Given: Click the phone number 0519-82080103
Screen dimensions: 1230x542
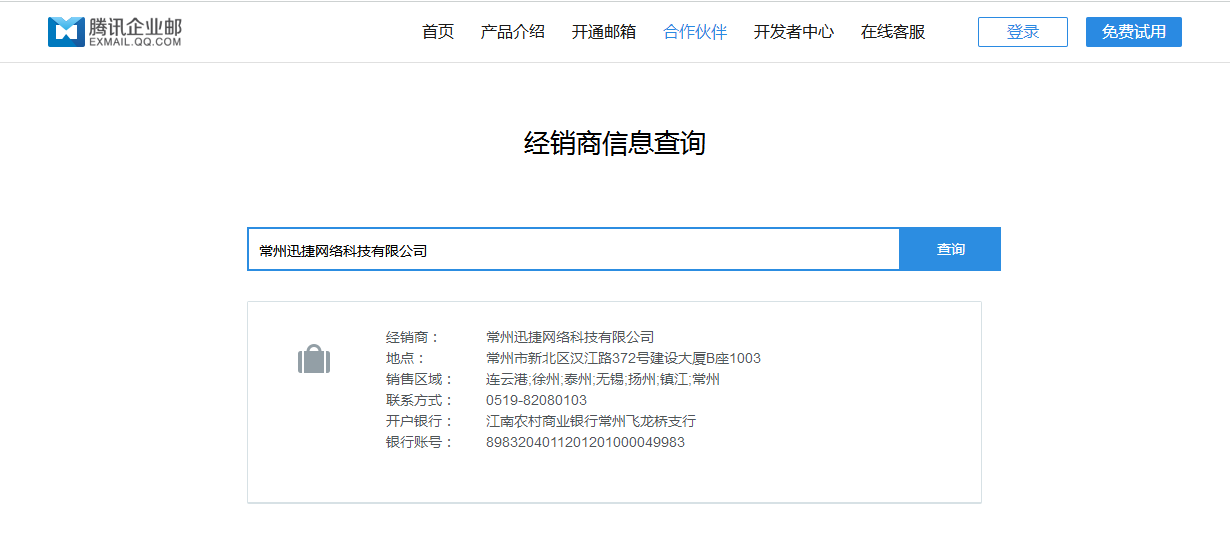Looking at the screenshot, I should (536, 400).
